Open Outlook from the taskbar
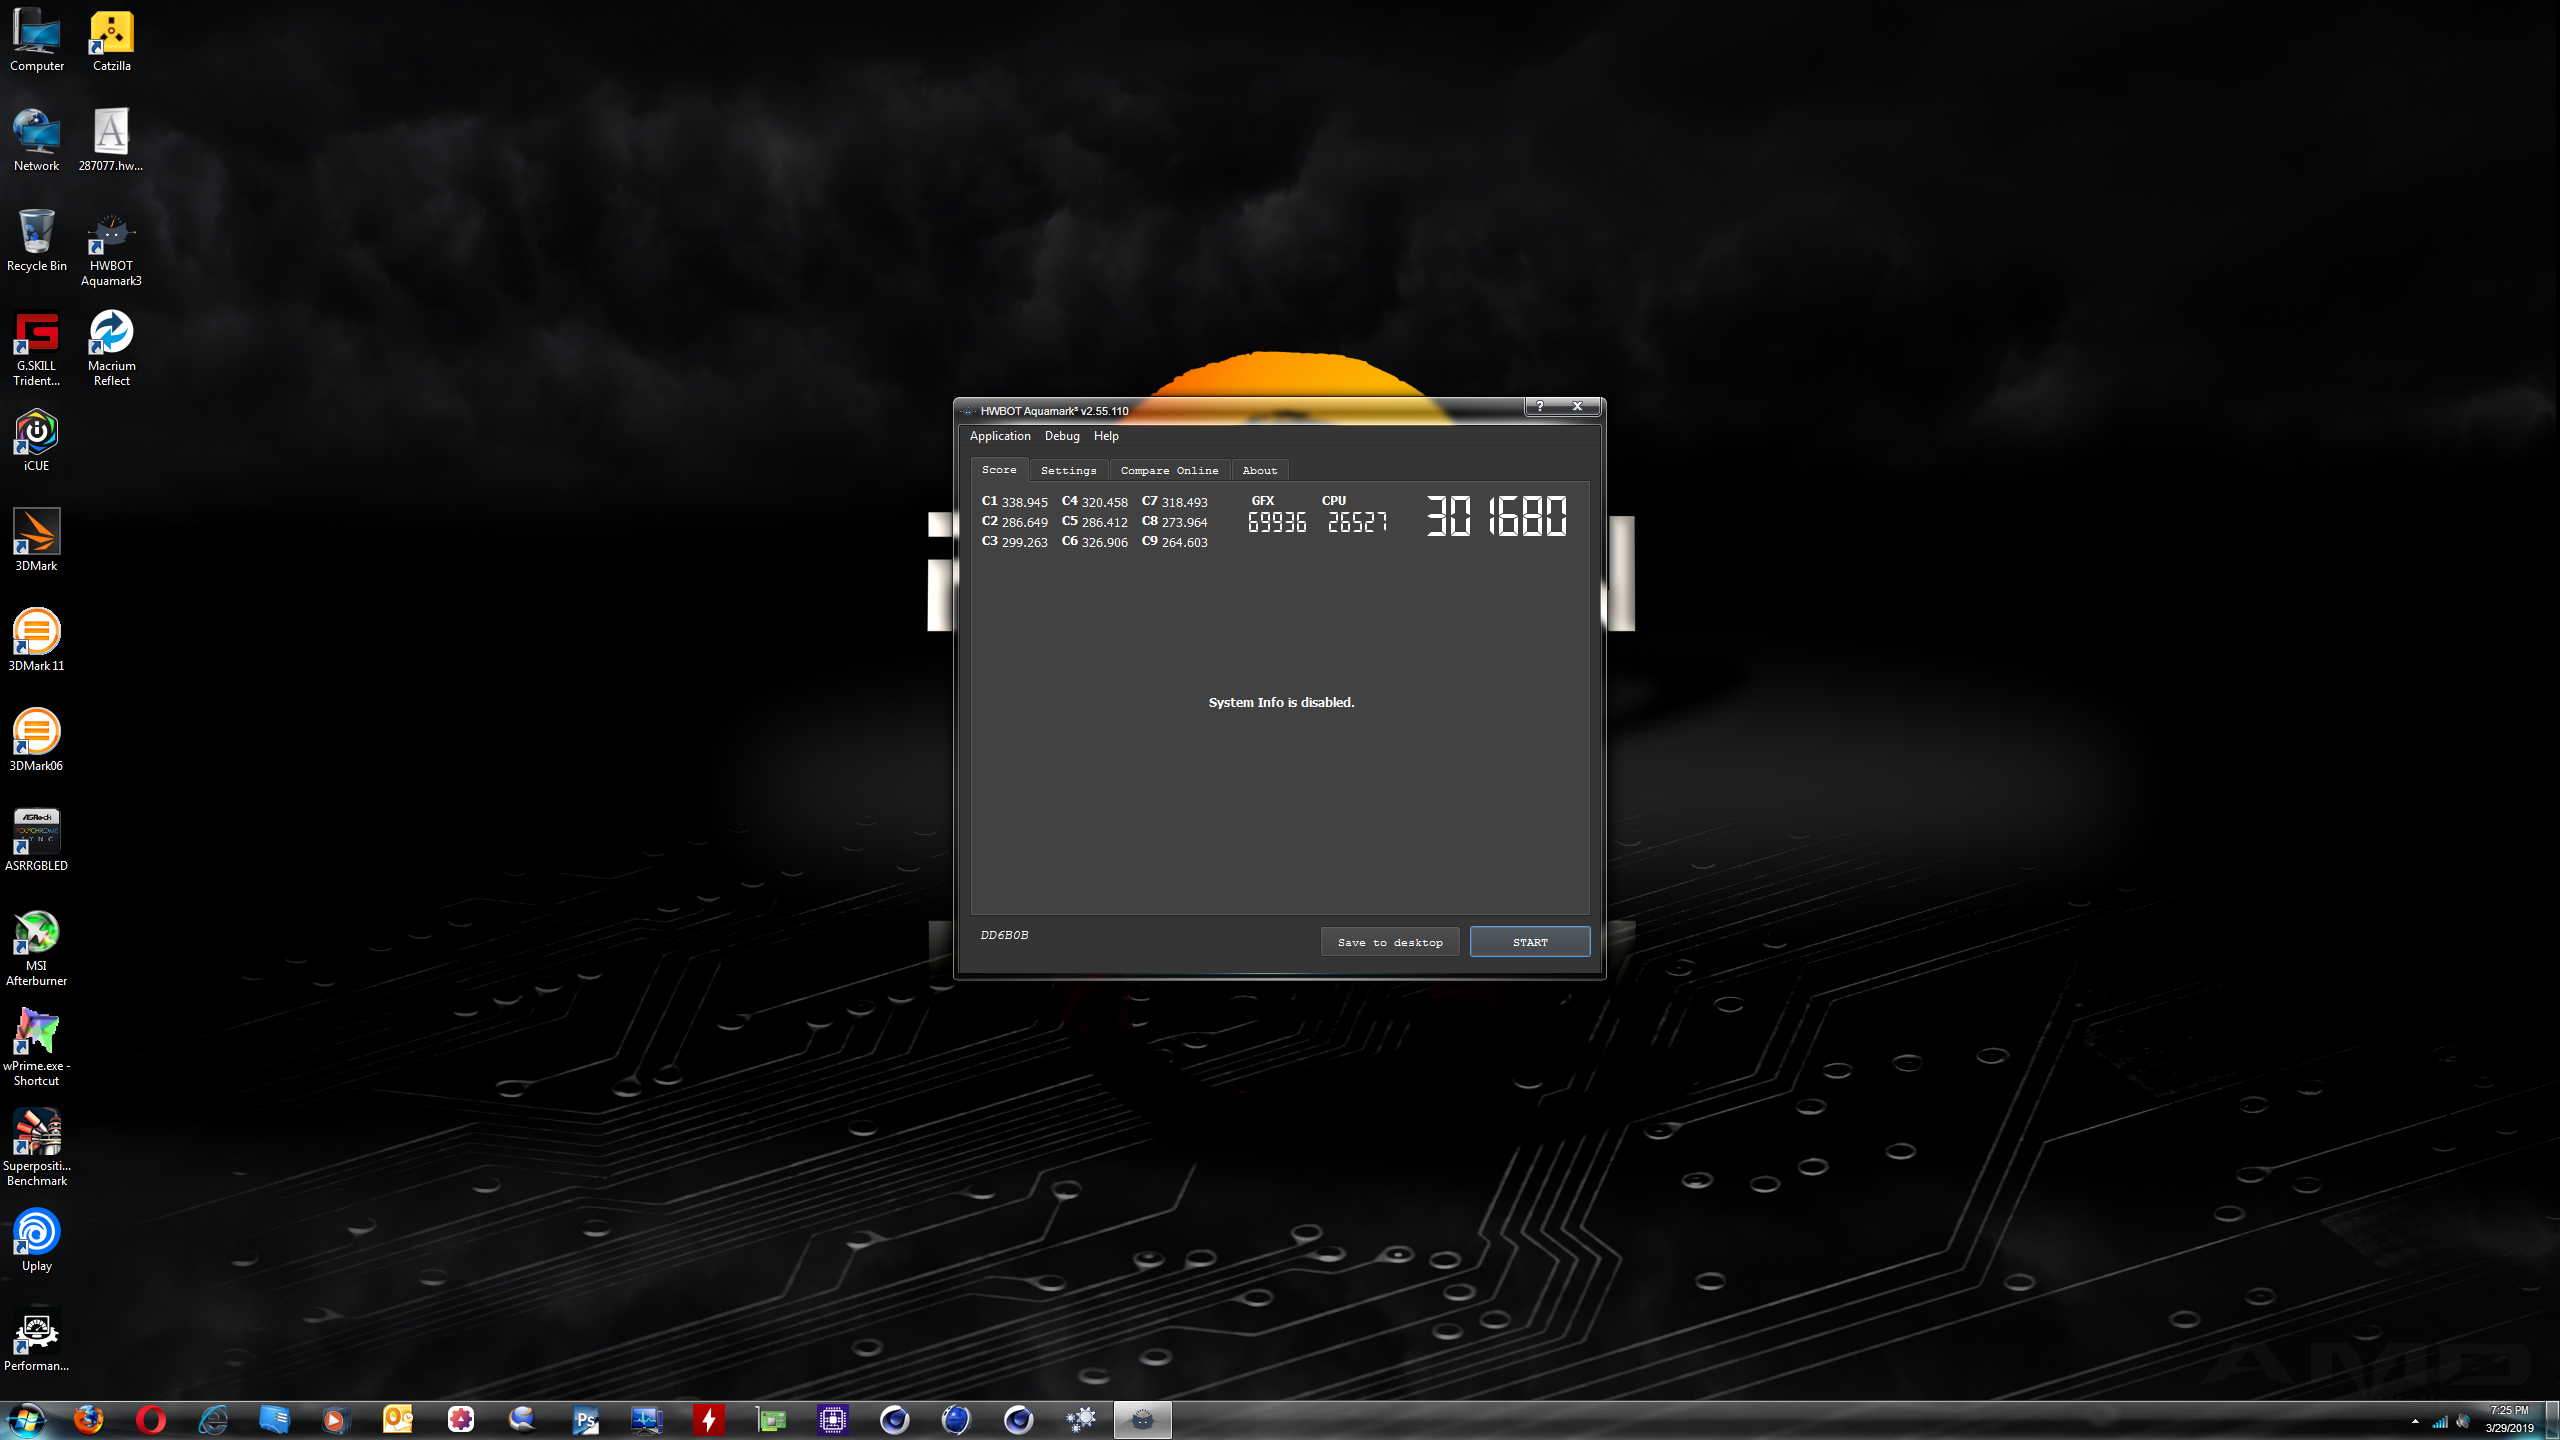 pyautogui.click(x=398, y=1420)
